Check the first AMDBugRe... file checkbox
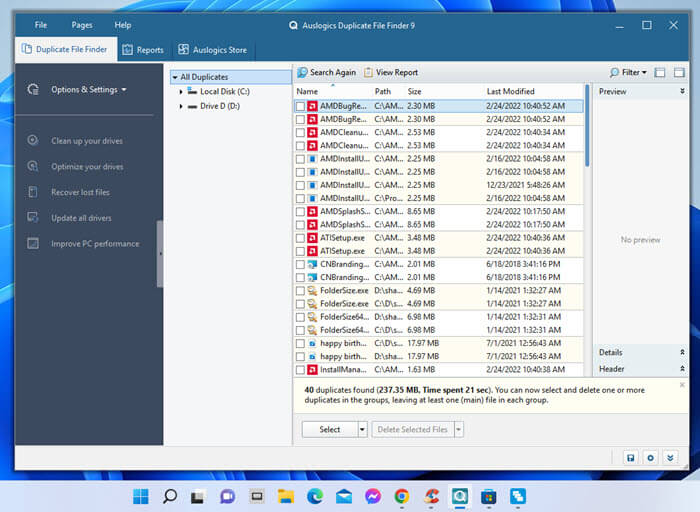 coord(300,106)
